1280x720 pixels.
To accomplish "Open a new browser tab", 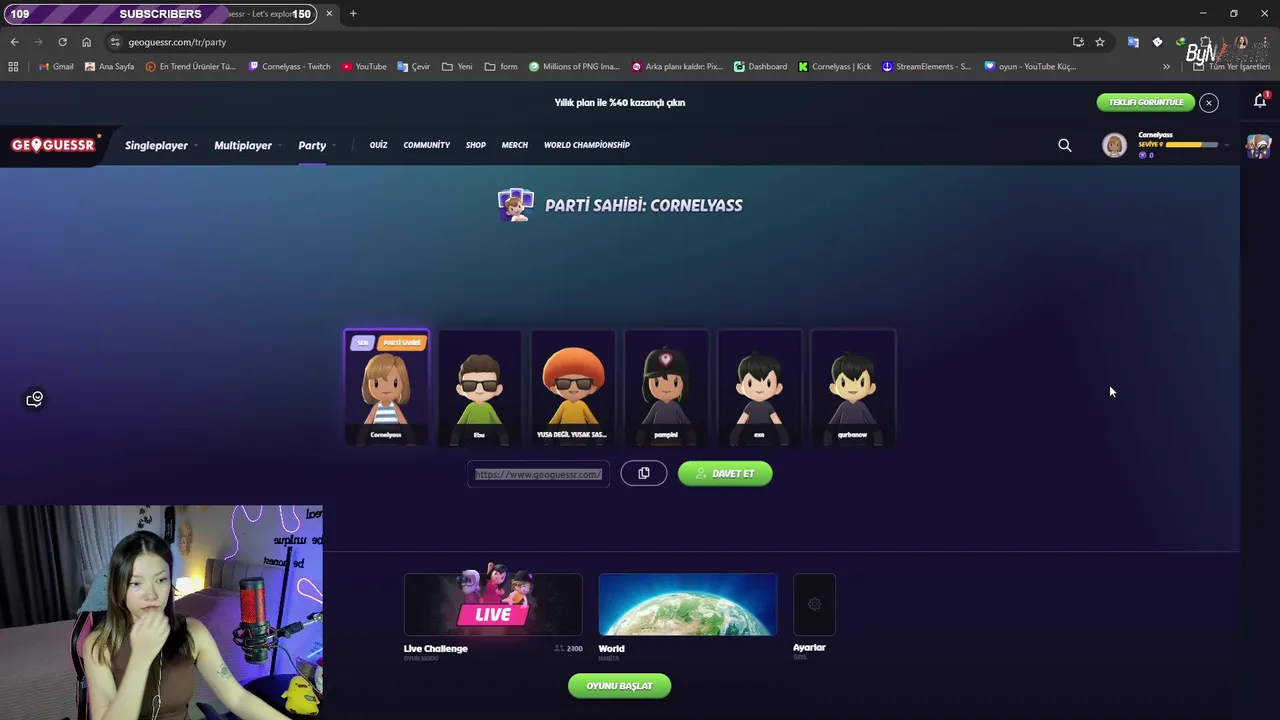I will pyautogui.click(x=353, y=14).
